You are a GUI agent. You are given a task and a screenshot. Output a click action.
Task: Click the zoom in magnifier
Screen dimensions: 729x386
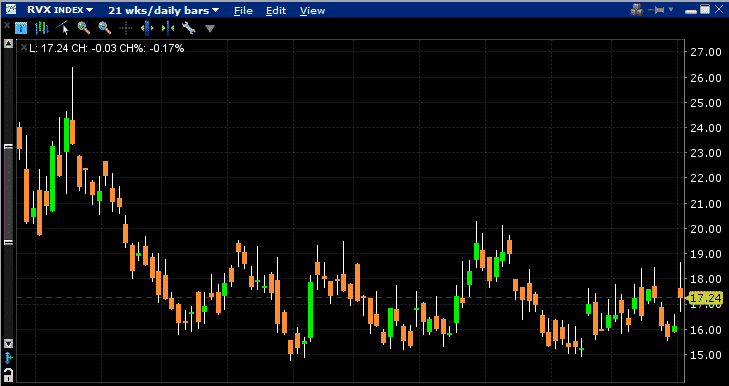pyautogui.click(x=84, y=28)
